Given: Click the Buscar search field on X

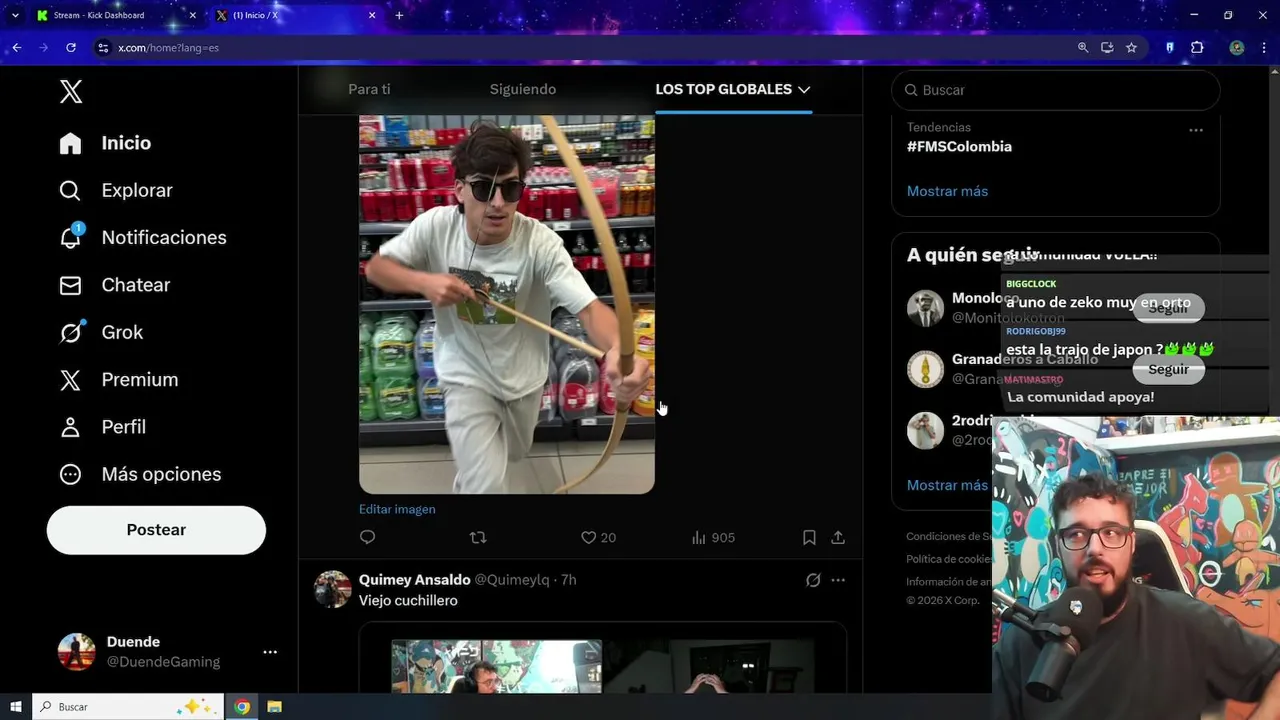Looking at the screenshot, I should tap(1055, 90).
